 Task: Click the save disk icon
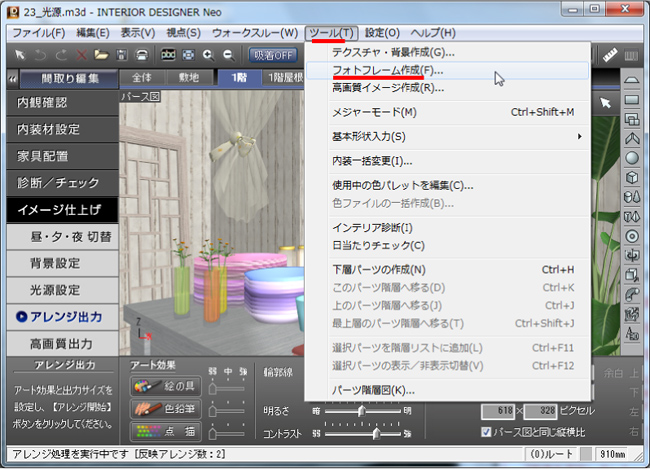pos(120,55)
